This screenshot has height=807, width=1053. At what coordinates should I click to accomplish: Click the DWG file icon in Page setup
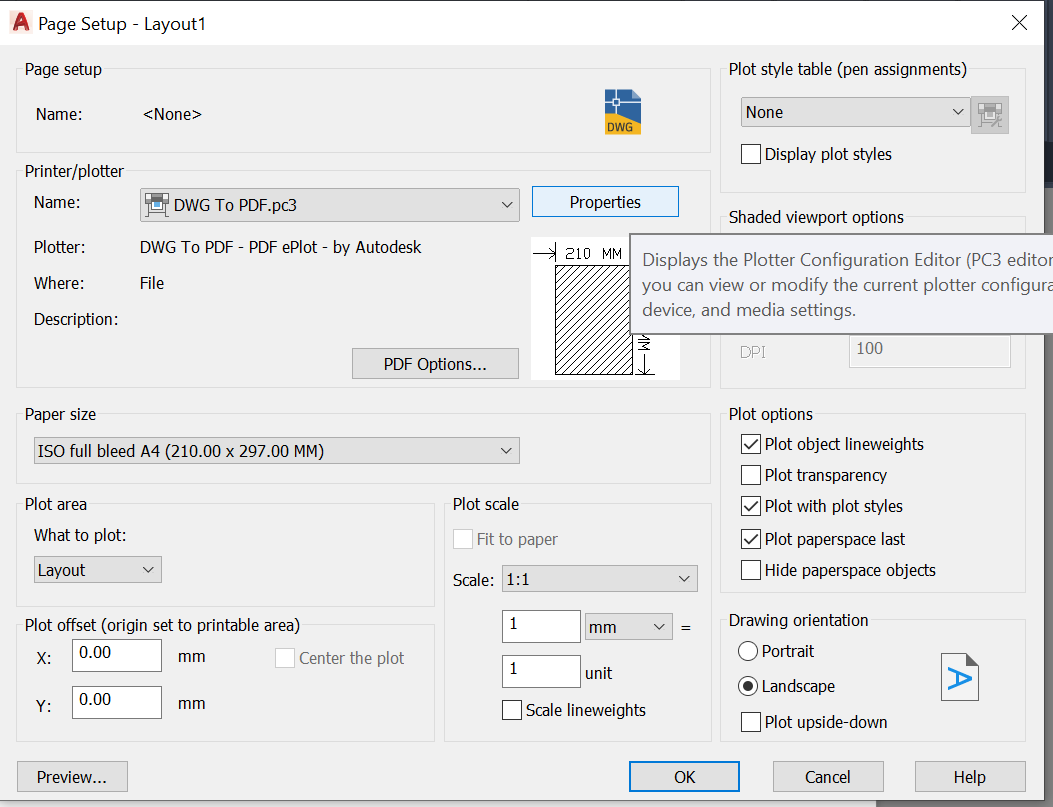coord(623,112)
